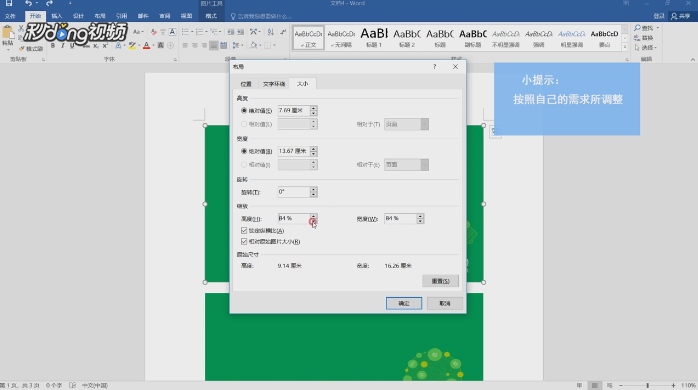
Task: Click the Clear Formatting eraser icon
Action: [x=154, y=32]
